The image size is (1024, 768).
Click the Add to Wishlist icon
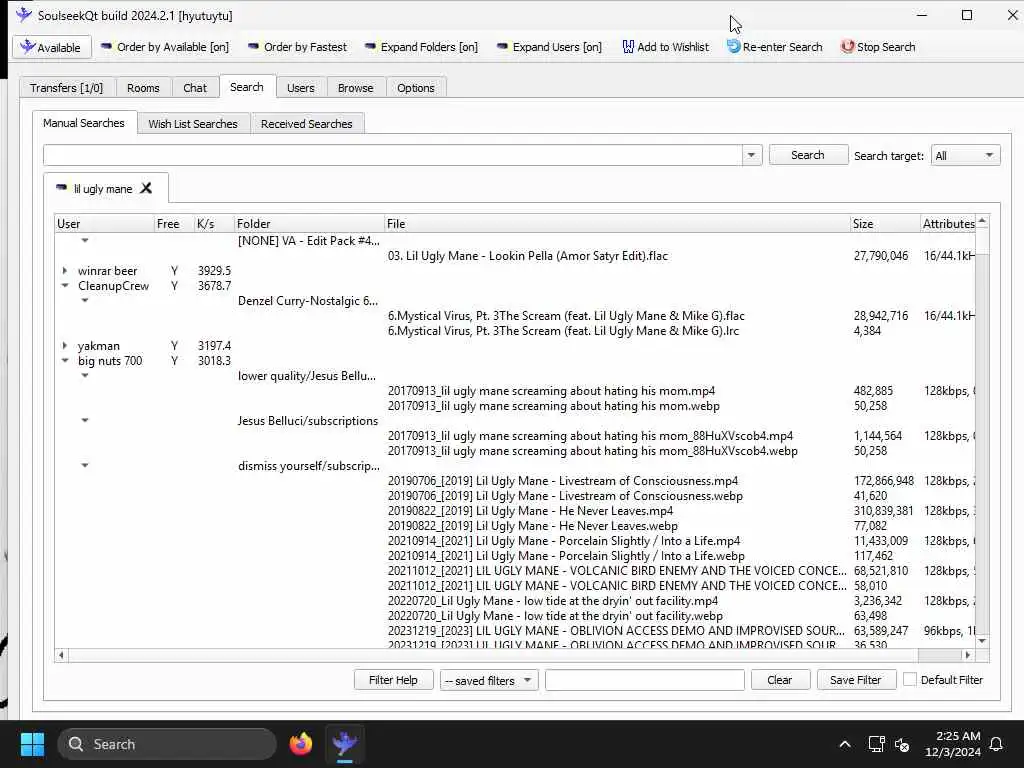pos(628,47)
